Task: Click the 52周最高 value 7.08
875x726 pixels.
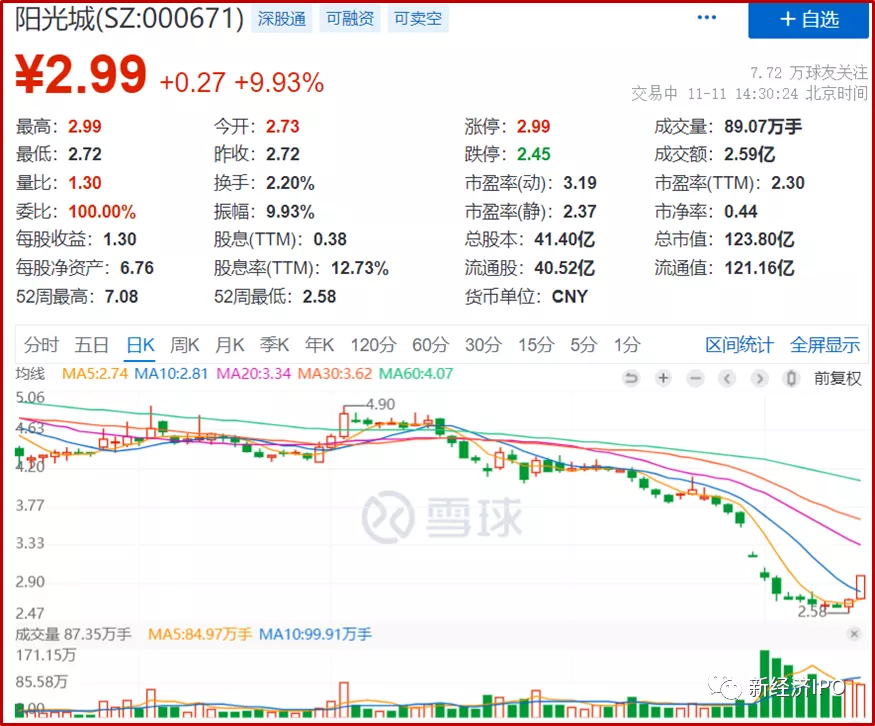Action: click(121, 297)
